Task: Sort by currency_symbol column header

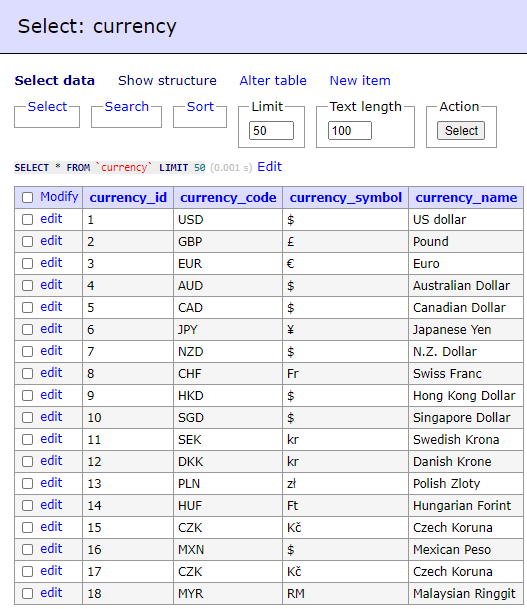Action: (x=346, y=197)
